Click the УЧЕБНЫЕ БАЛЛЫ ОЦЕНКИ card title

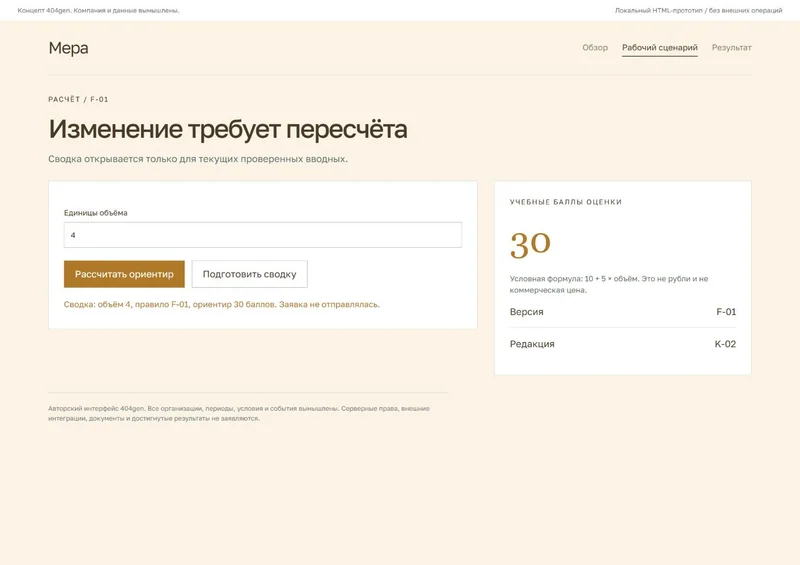(x=566, y=202)
